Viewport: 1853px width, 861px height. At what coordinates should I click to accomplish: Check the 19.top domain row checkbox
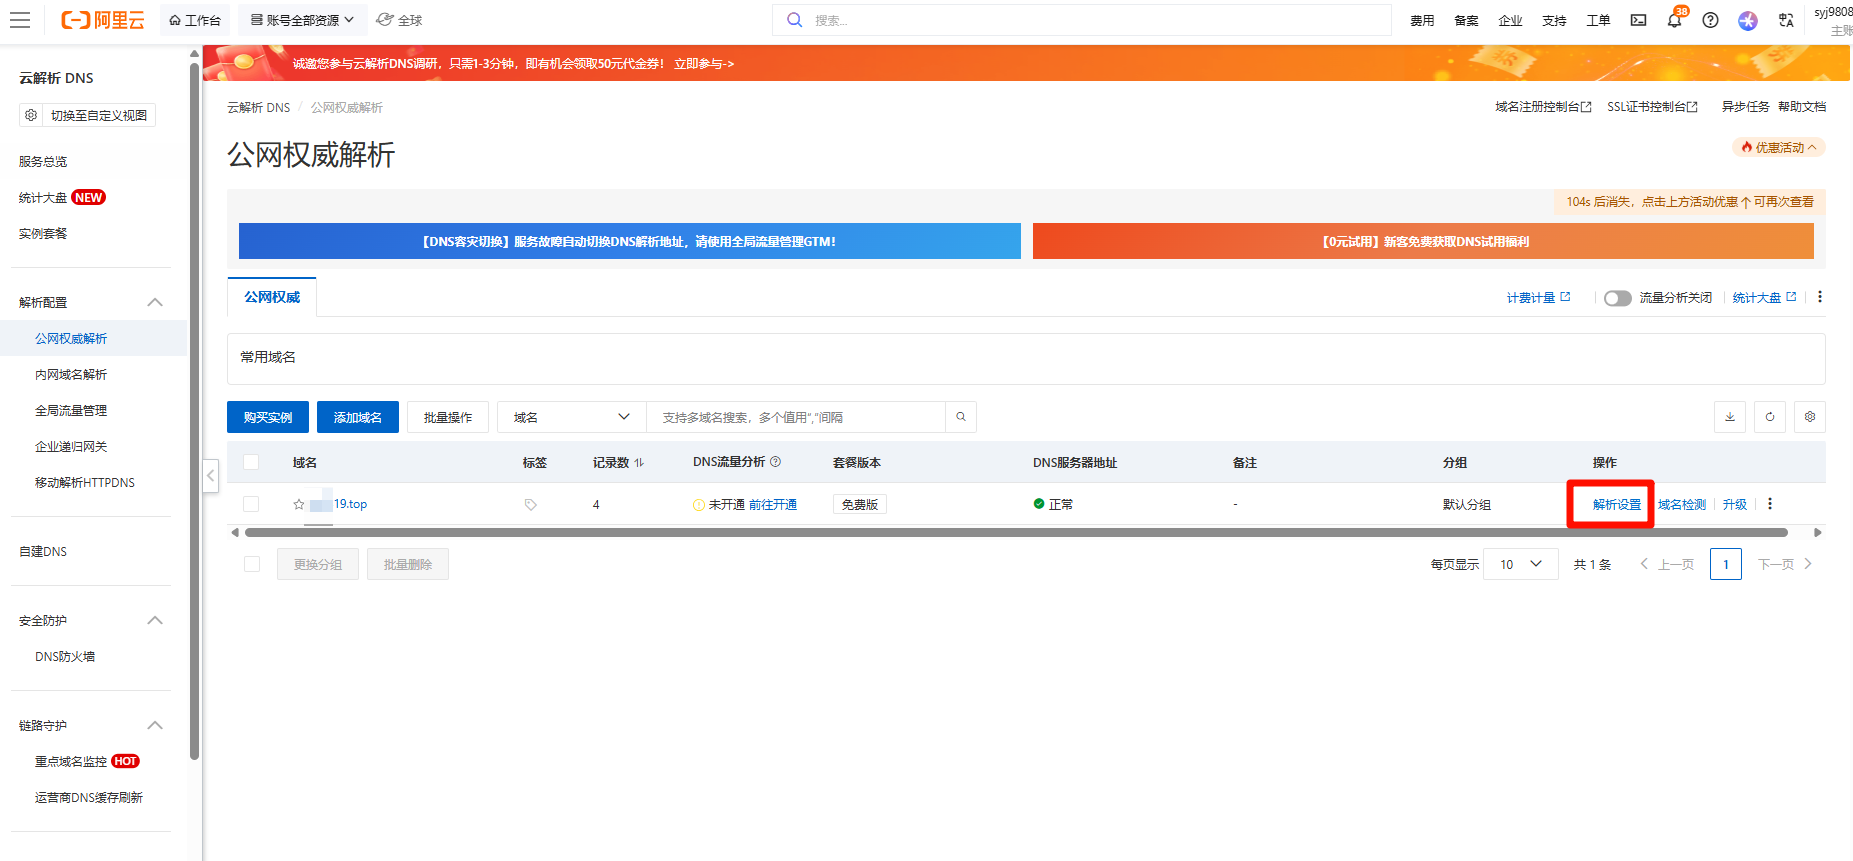pyautogui.click(x=251, y=505)
